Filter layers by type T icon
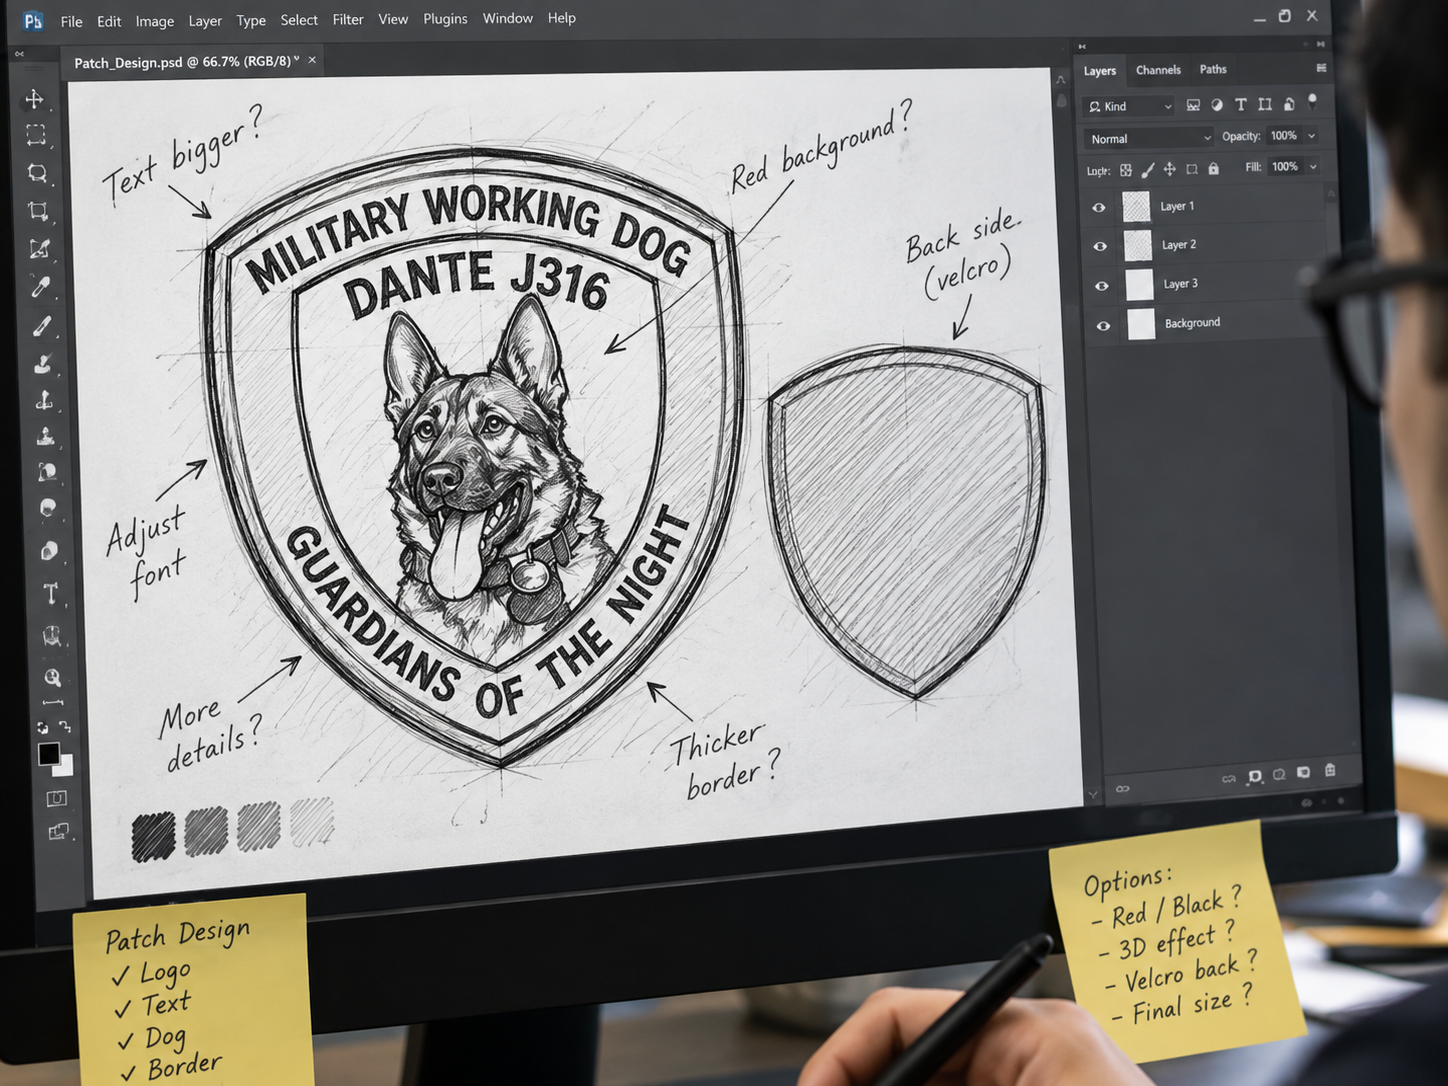 [1241, 104]
